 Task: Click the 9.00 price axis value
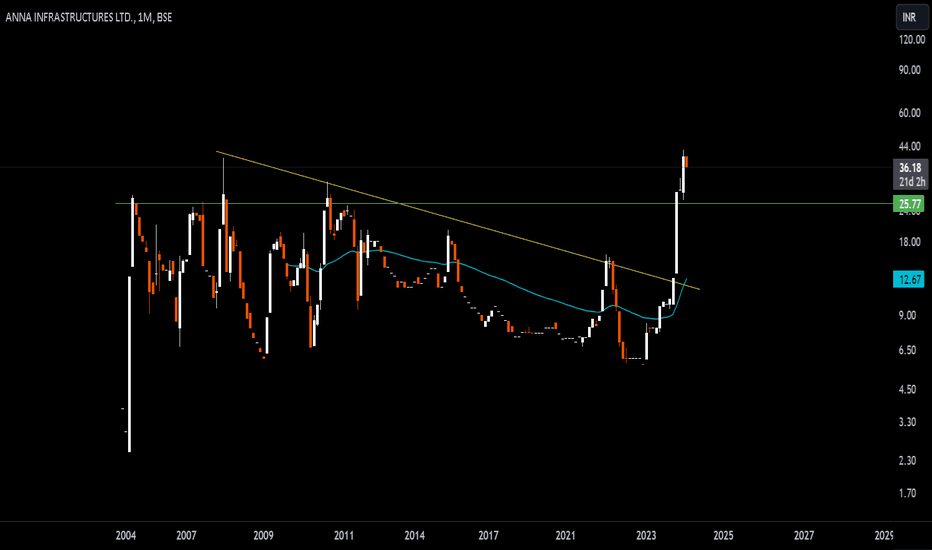coord(907,315)
